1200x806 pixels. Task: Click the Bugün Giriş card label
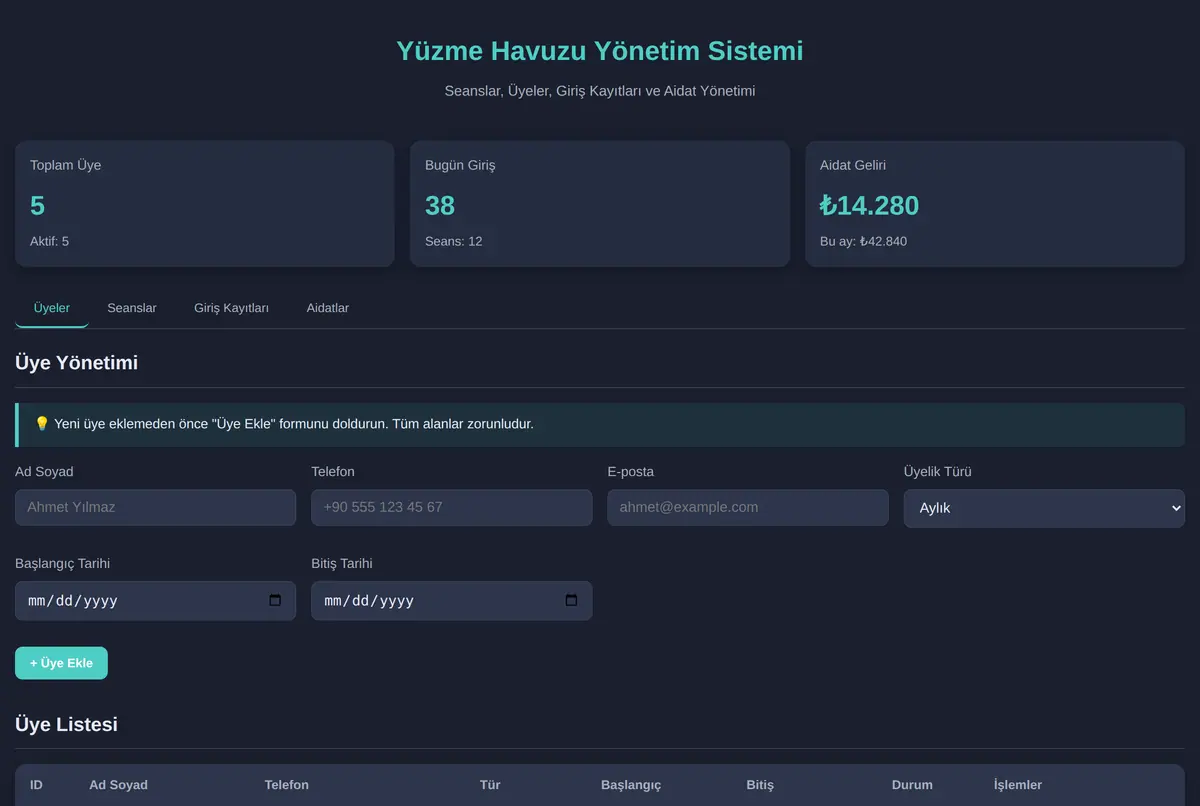tap(460, 165)
